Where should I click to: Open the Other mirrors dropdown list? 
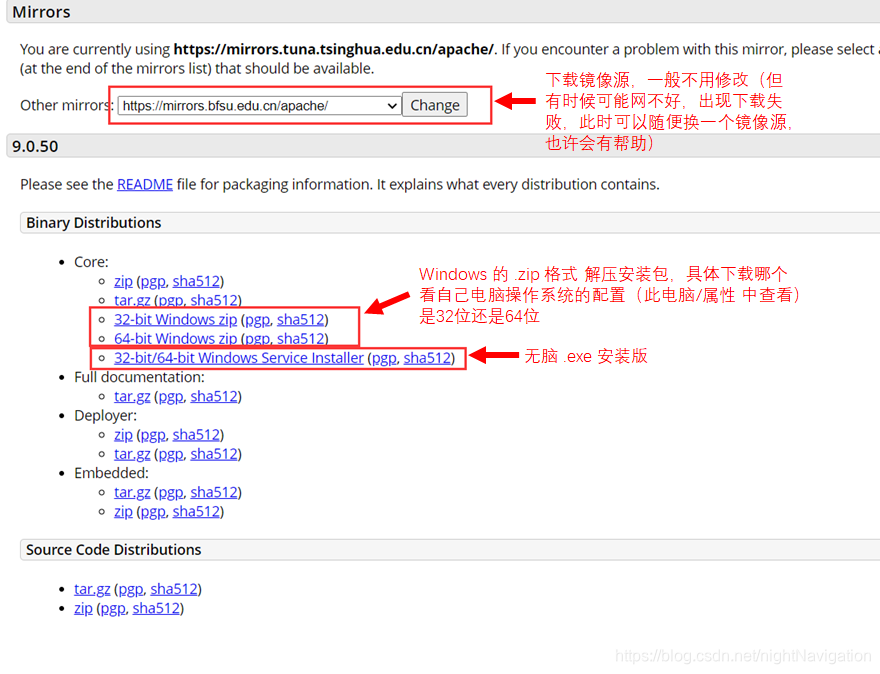click(259, 106)
